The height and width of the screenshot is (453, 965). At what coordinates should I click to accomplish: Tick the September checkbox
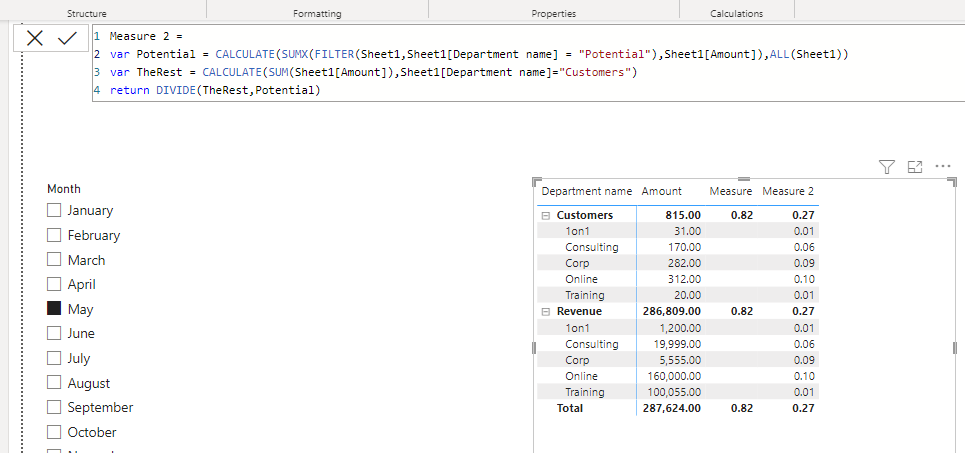tap(54, 407)
